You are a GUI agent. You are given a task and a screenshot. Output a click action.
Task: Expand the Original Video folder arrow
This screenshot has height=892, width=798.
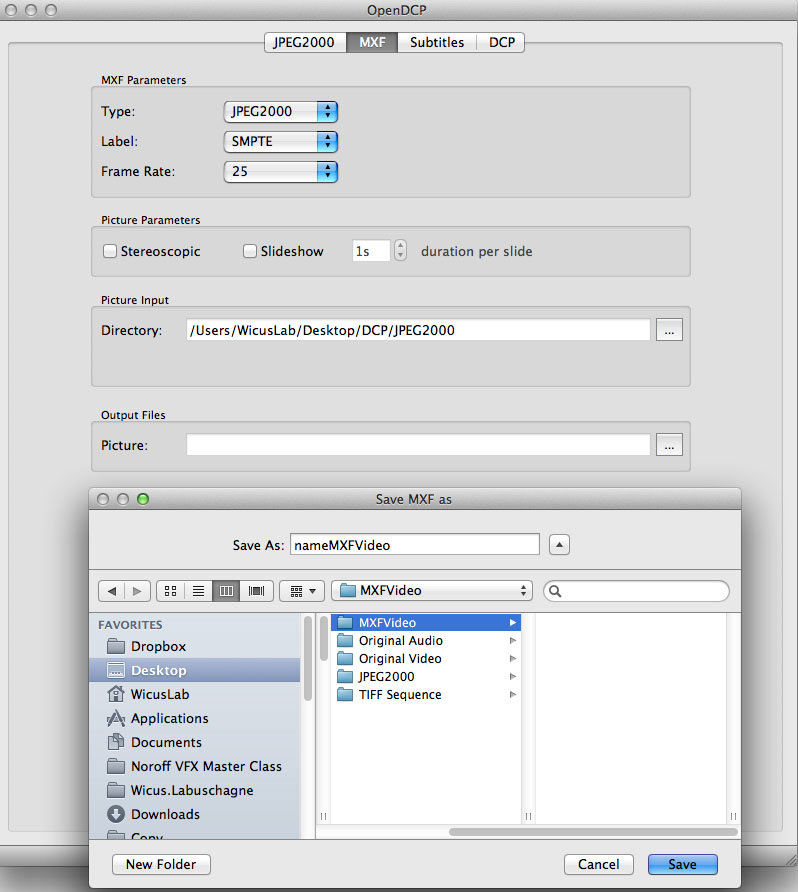512,659
